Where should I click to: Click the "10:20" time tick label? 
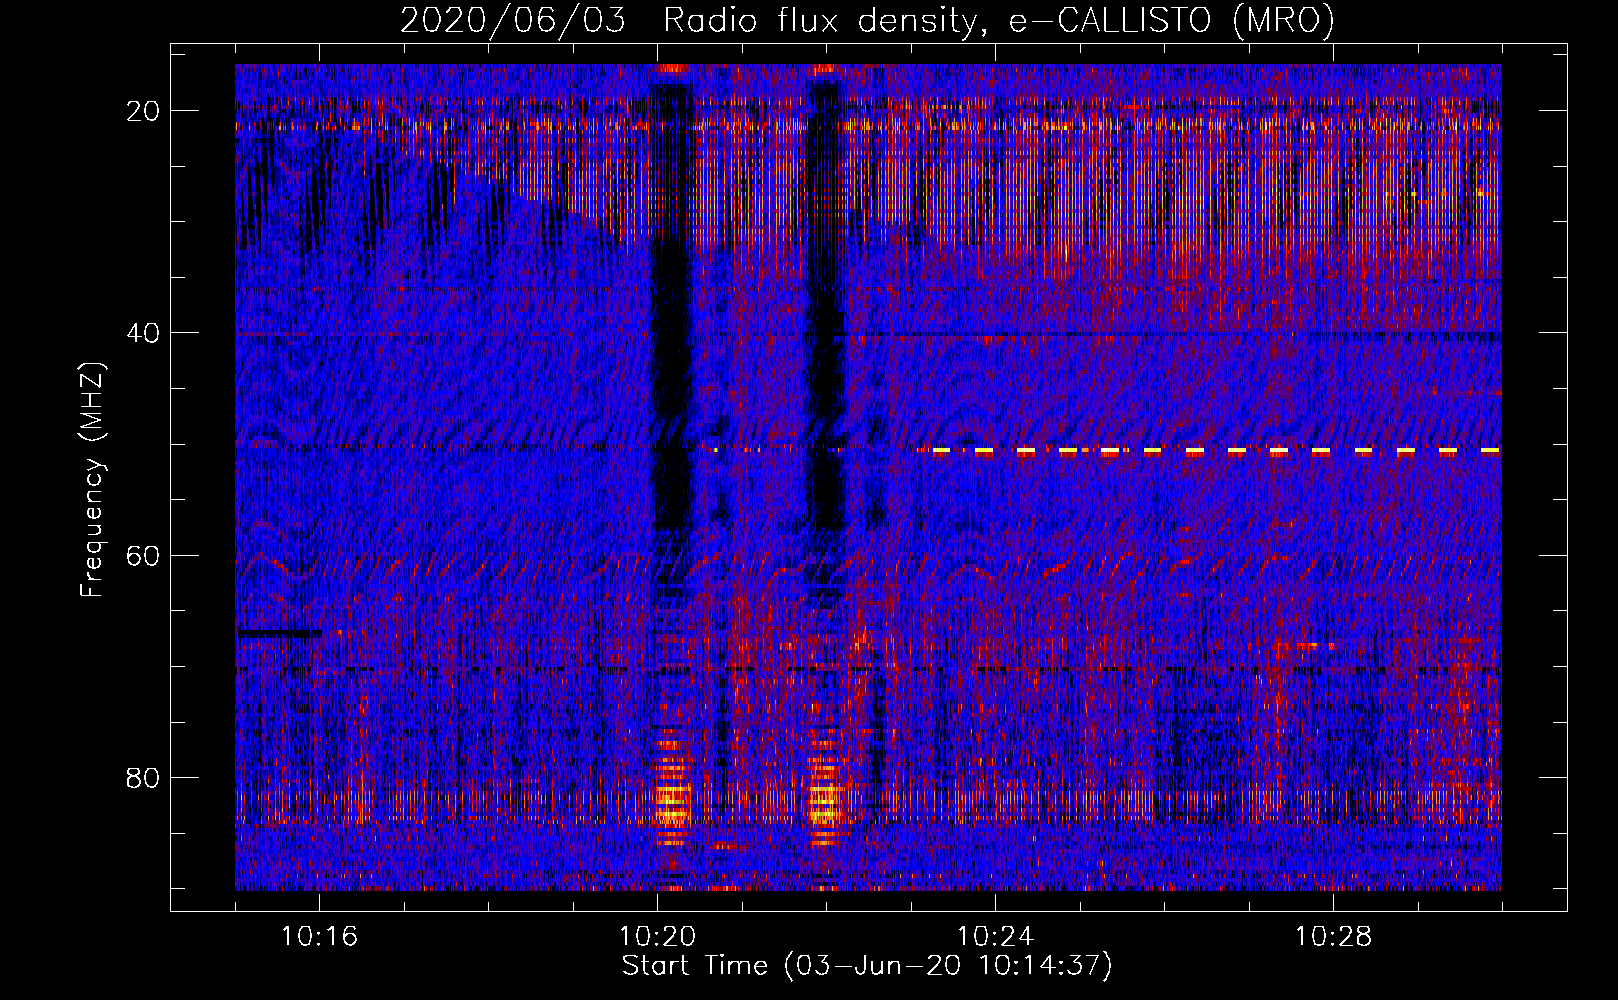click(657, 937)
